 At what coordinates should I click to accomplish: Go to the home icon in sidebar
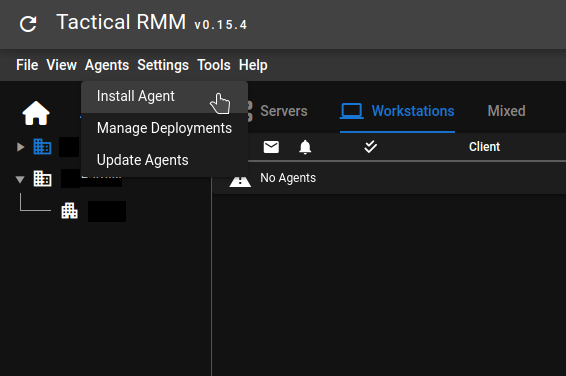click(36, 113)
